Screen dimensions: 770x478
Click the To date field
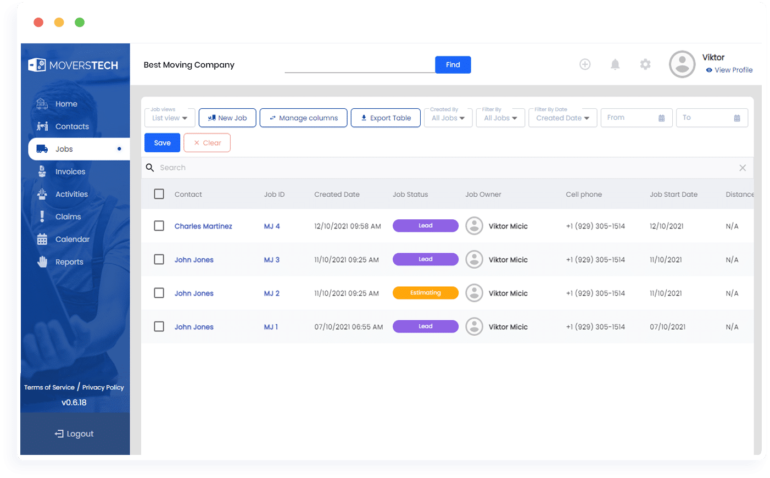(x=712, y=118)
